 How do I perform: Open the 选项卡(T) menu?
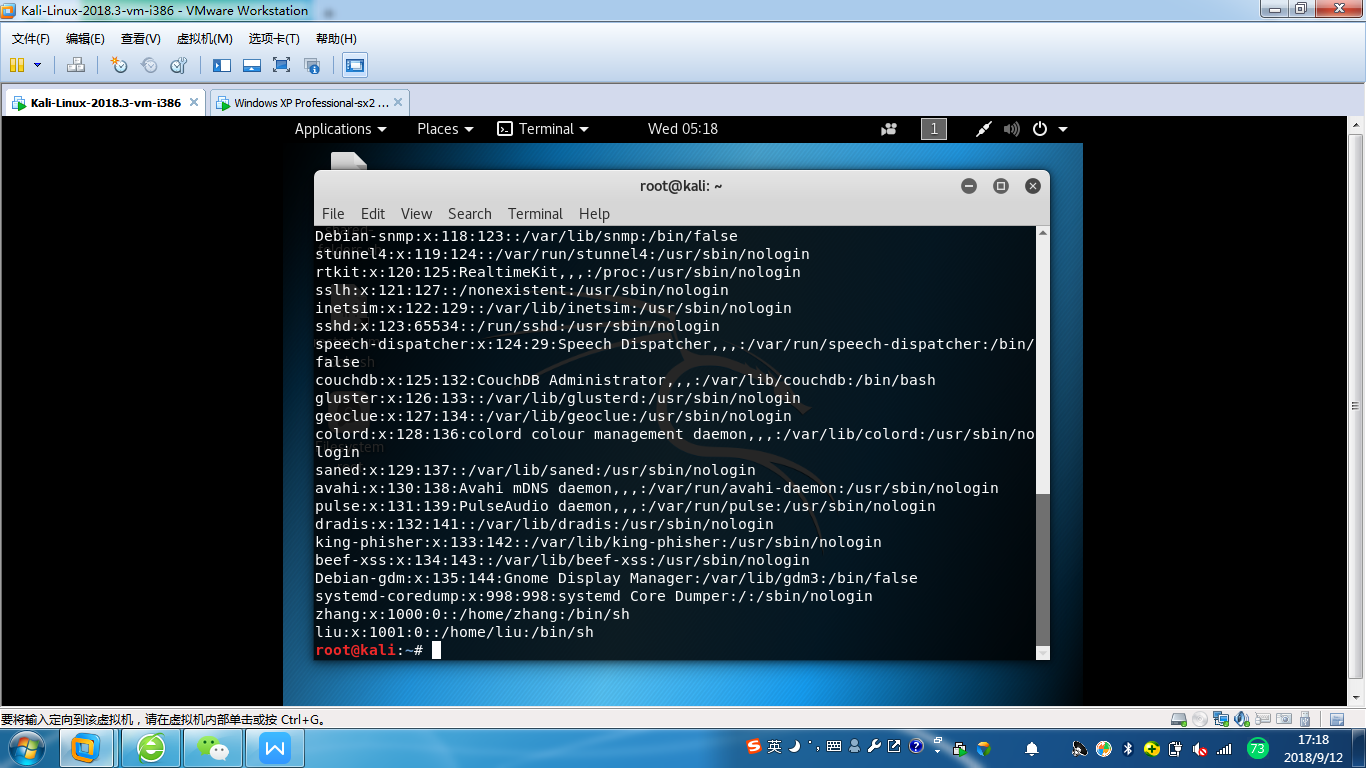pos(274,39)
